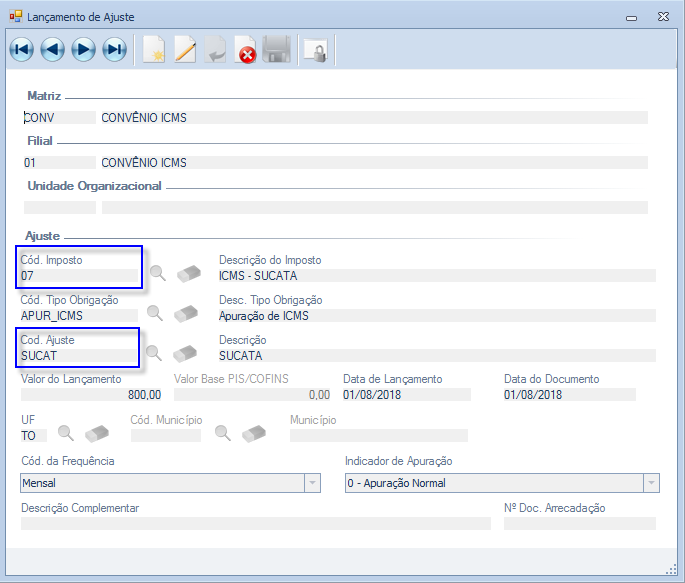Focus the Nº Doc. Arrecadação field

click(x=580, y=523)
